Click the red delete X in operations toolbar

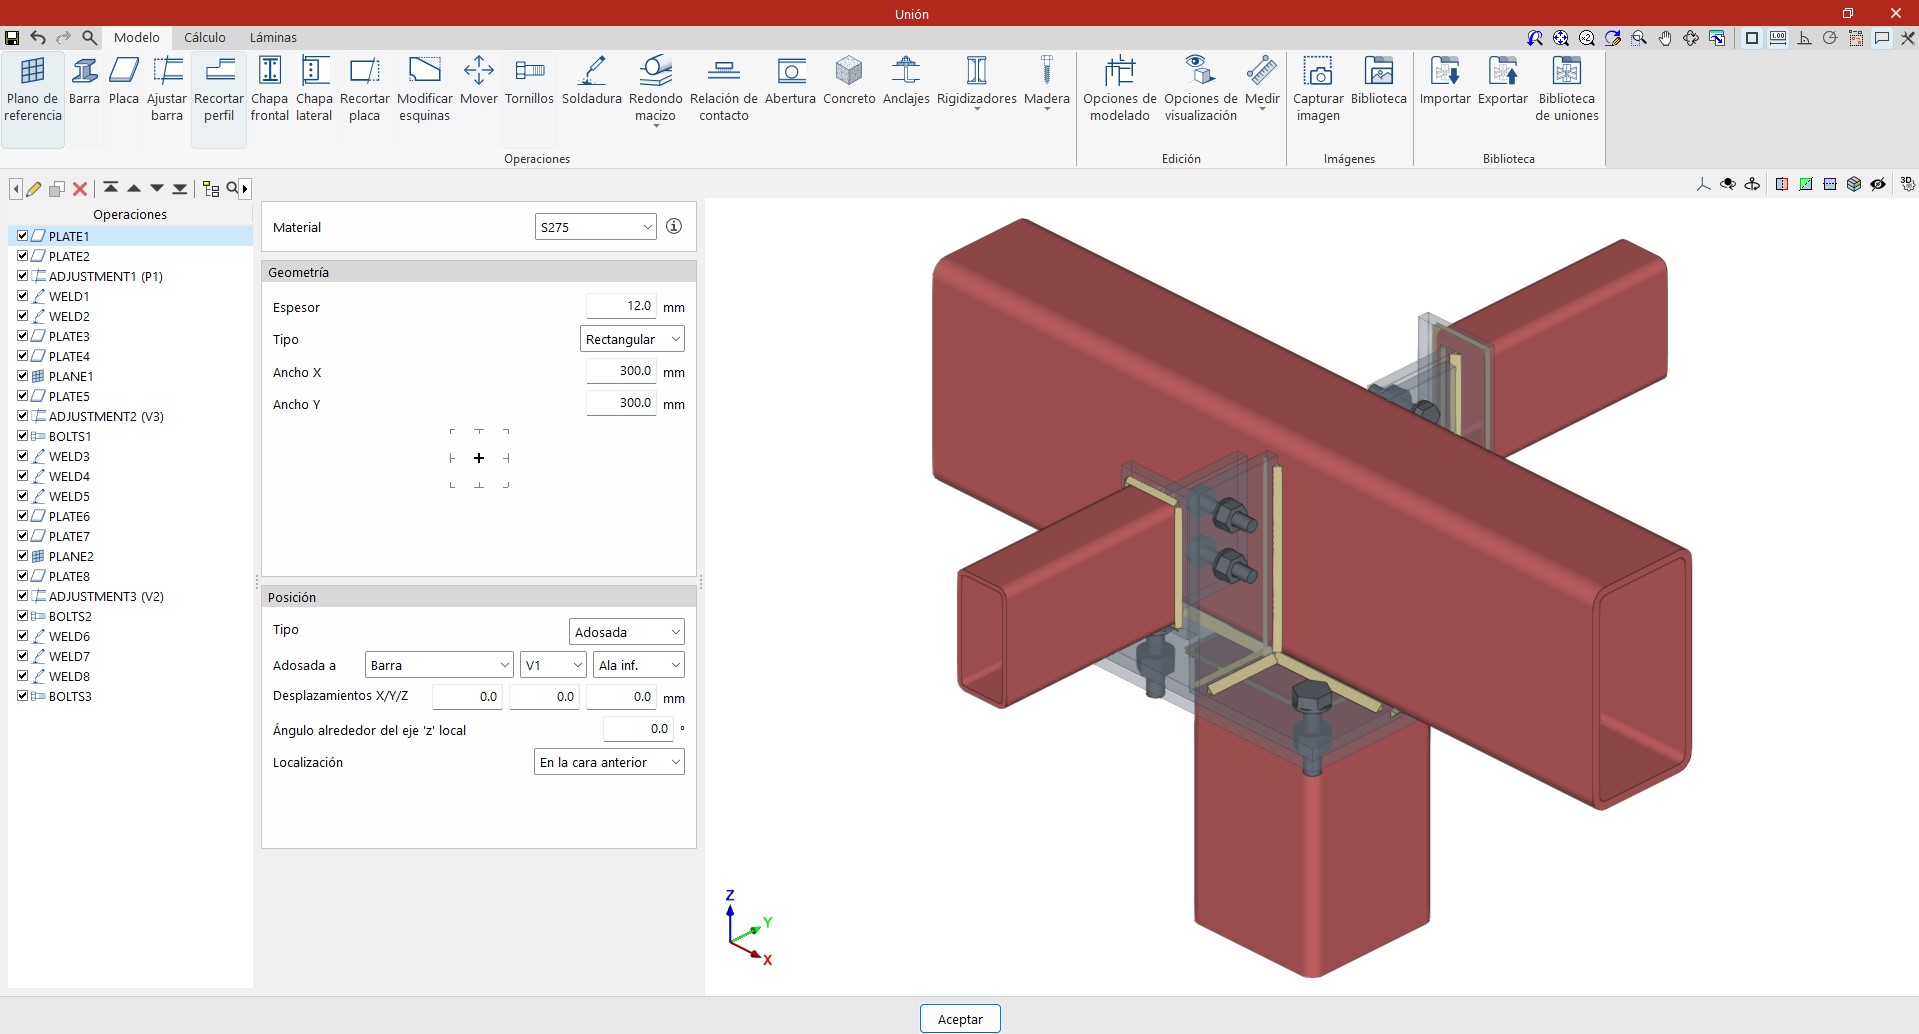click(80, 188)
